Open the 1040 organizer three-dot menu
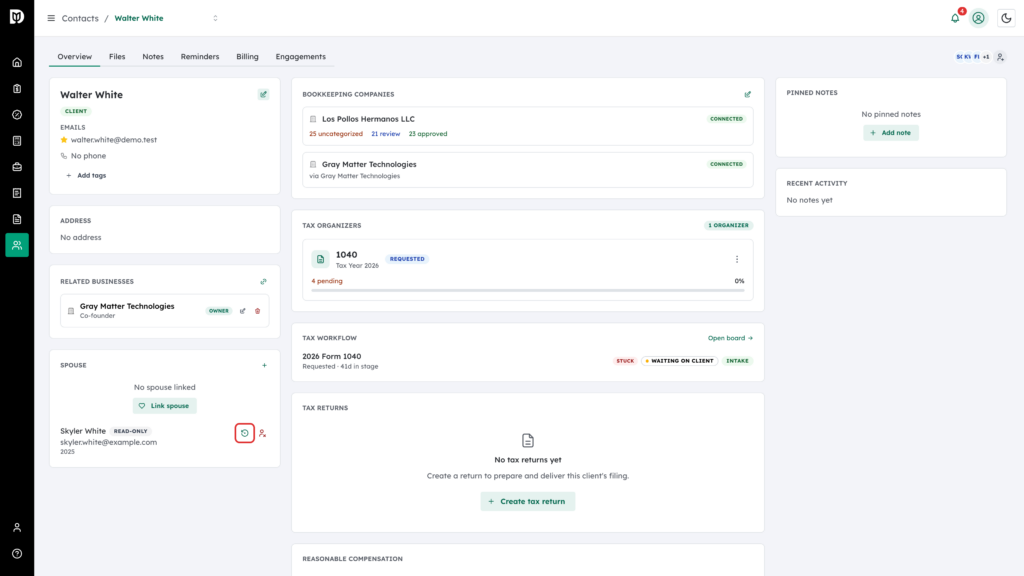This screenshot has width=1024, height=576. [x=737, y=259]
